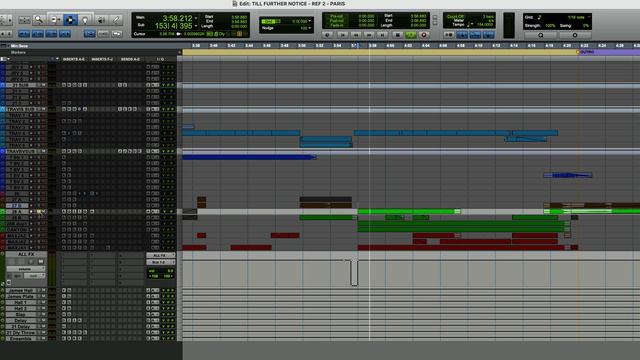Image resolution: width=640 pixels, height=360 pixels.
Task: Select the ALL FX track name
Action: pos(26,254)
